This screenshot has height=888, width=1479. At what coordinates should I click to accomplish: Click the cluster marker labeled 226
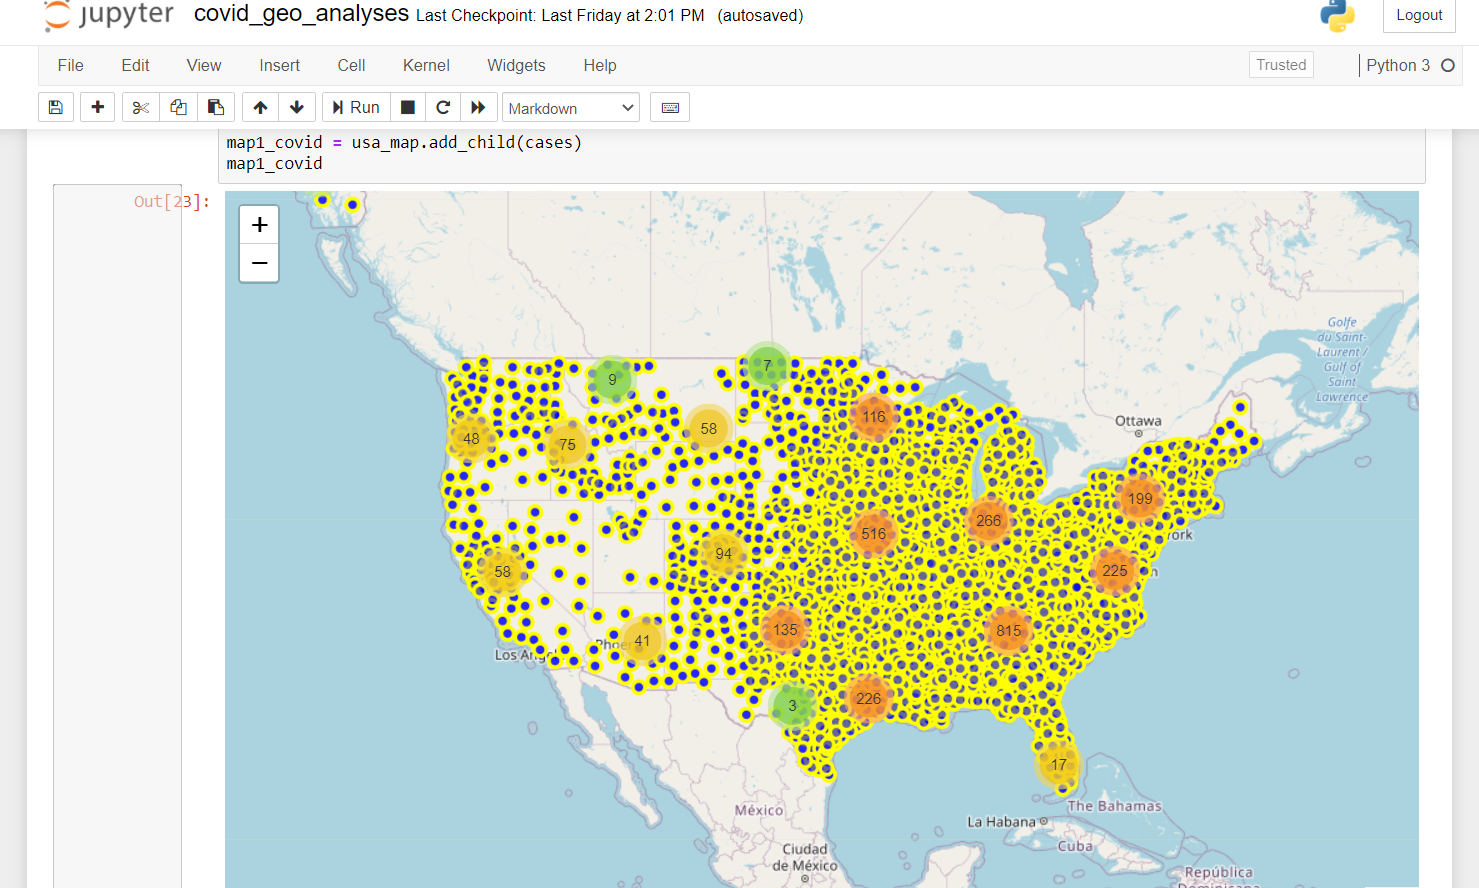[869, 699]
